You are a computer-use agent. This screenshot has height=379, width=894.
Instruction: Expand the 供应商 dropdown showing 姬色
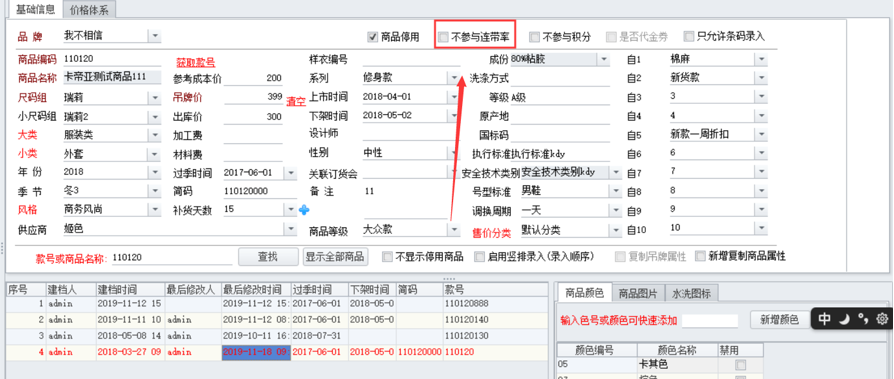pos(291,229)
